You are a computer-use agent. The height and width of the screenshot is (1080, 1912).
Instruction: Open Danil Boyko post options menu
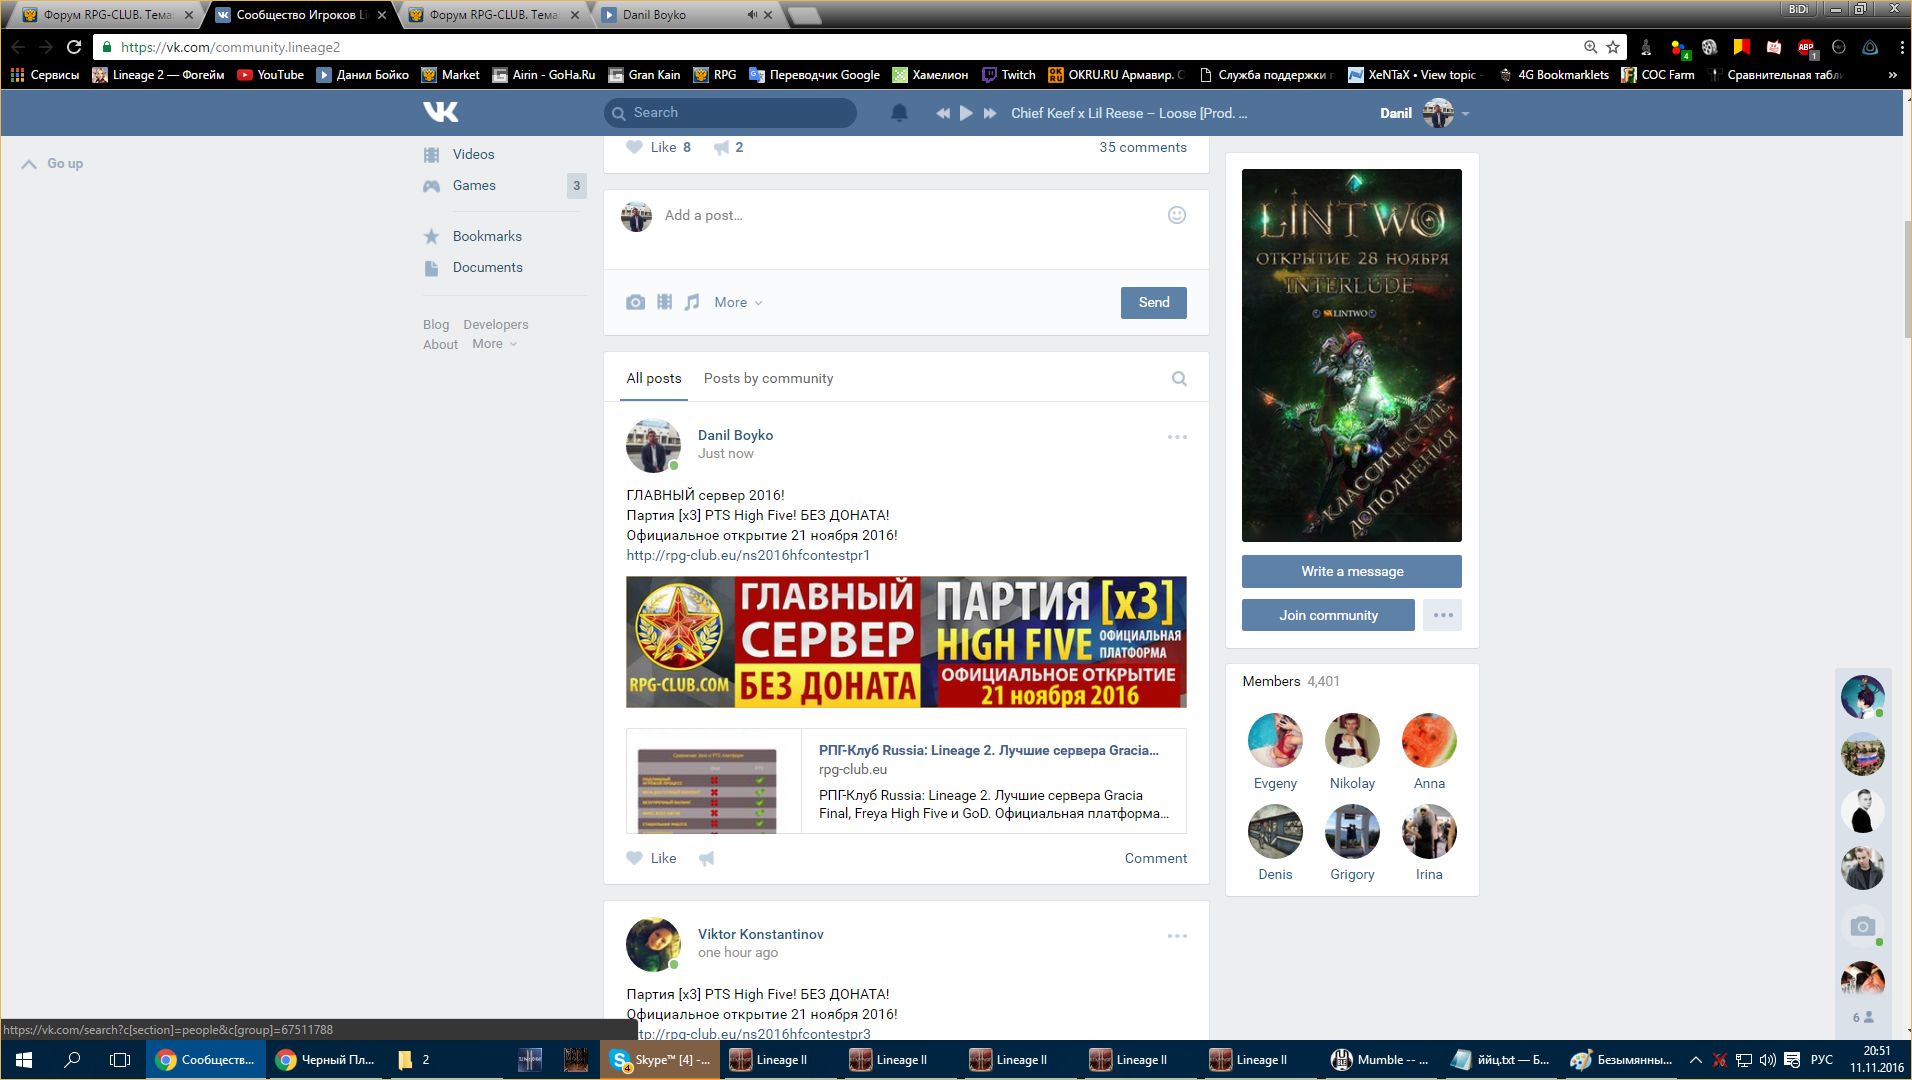tap(1177, 437)
